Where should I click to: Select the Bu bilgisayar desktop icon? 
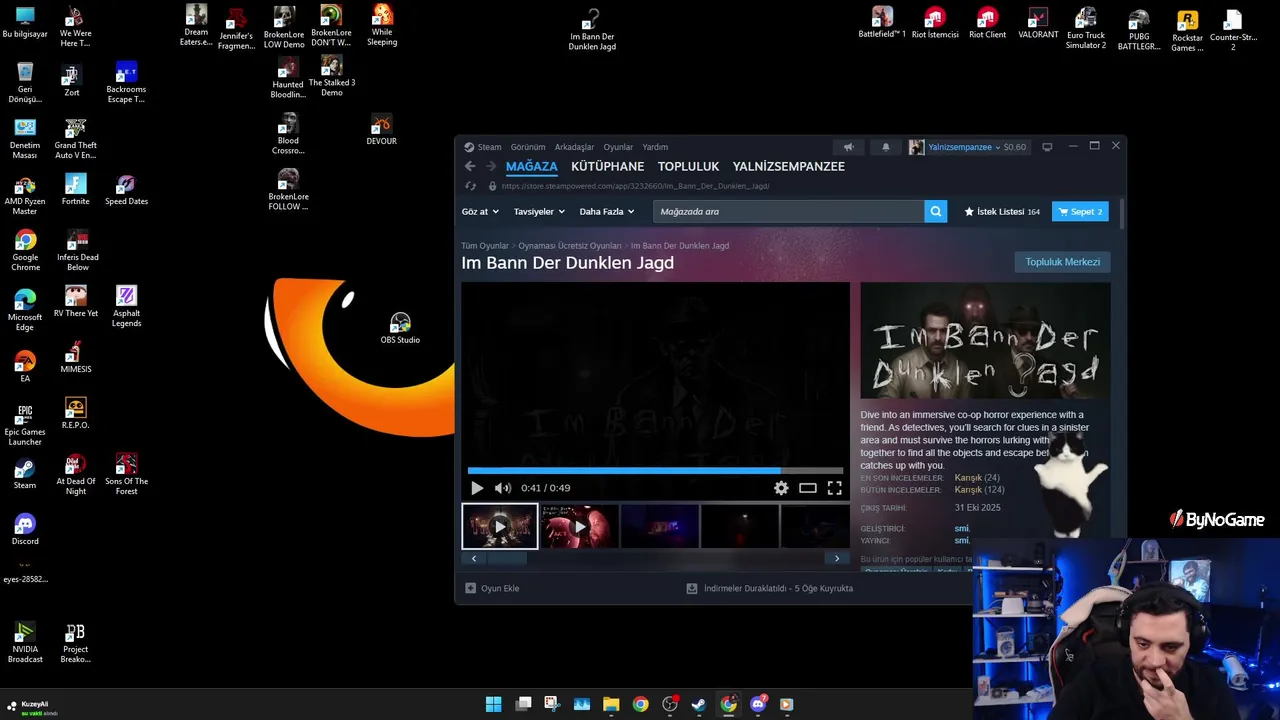[x=25, y=23]
